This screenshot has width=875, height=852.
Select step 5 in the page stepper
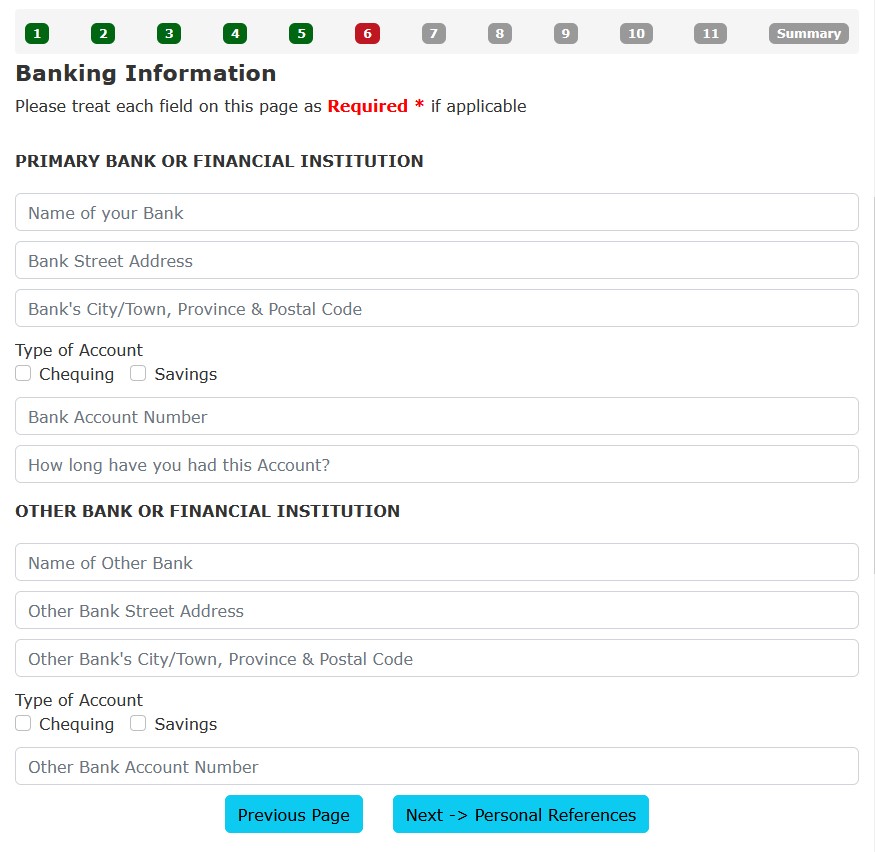pyautogui.click(x=301, y=34)
